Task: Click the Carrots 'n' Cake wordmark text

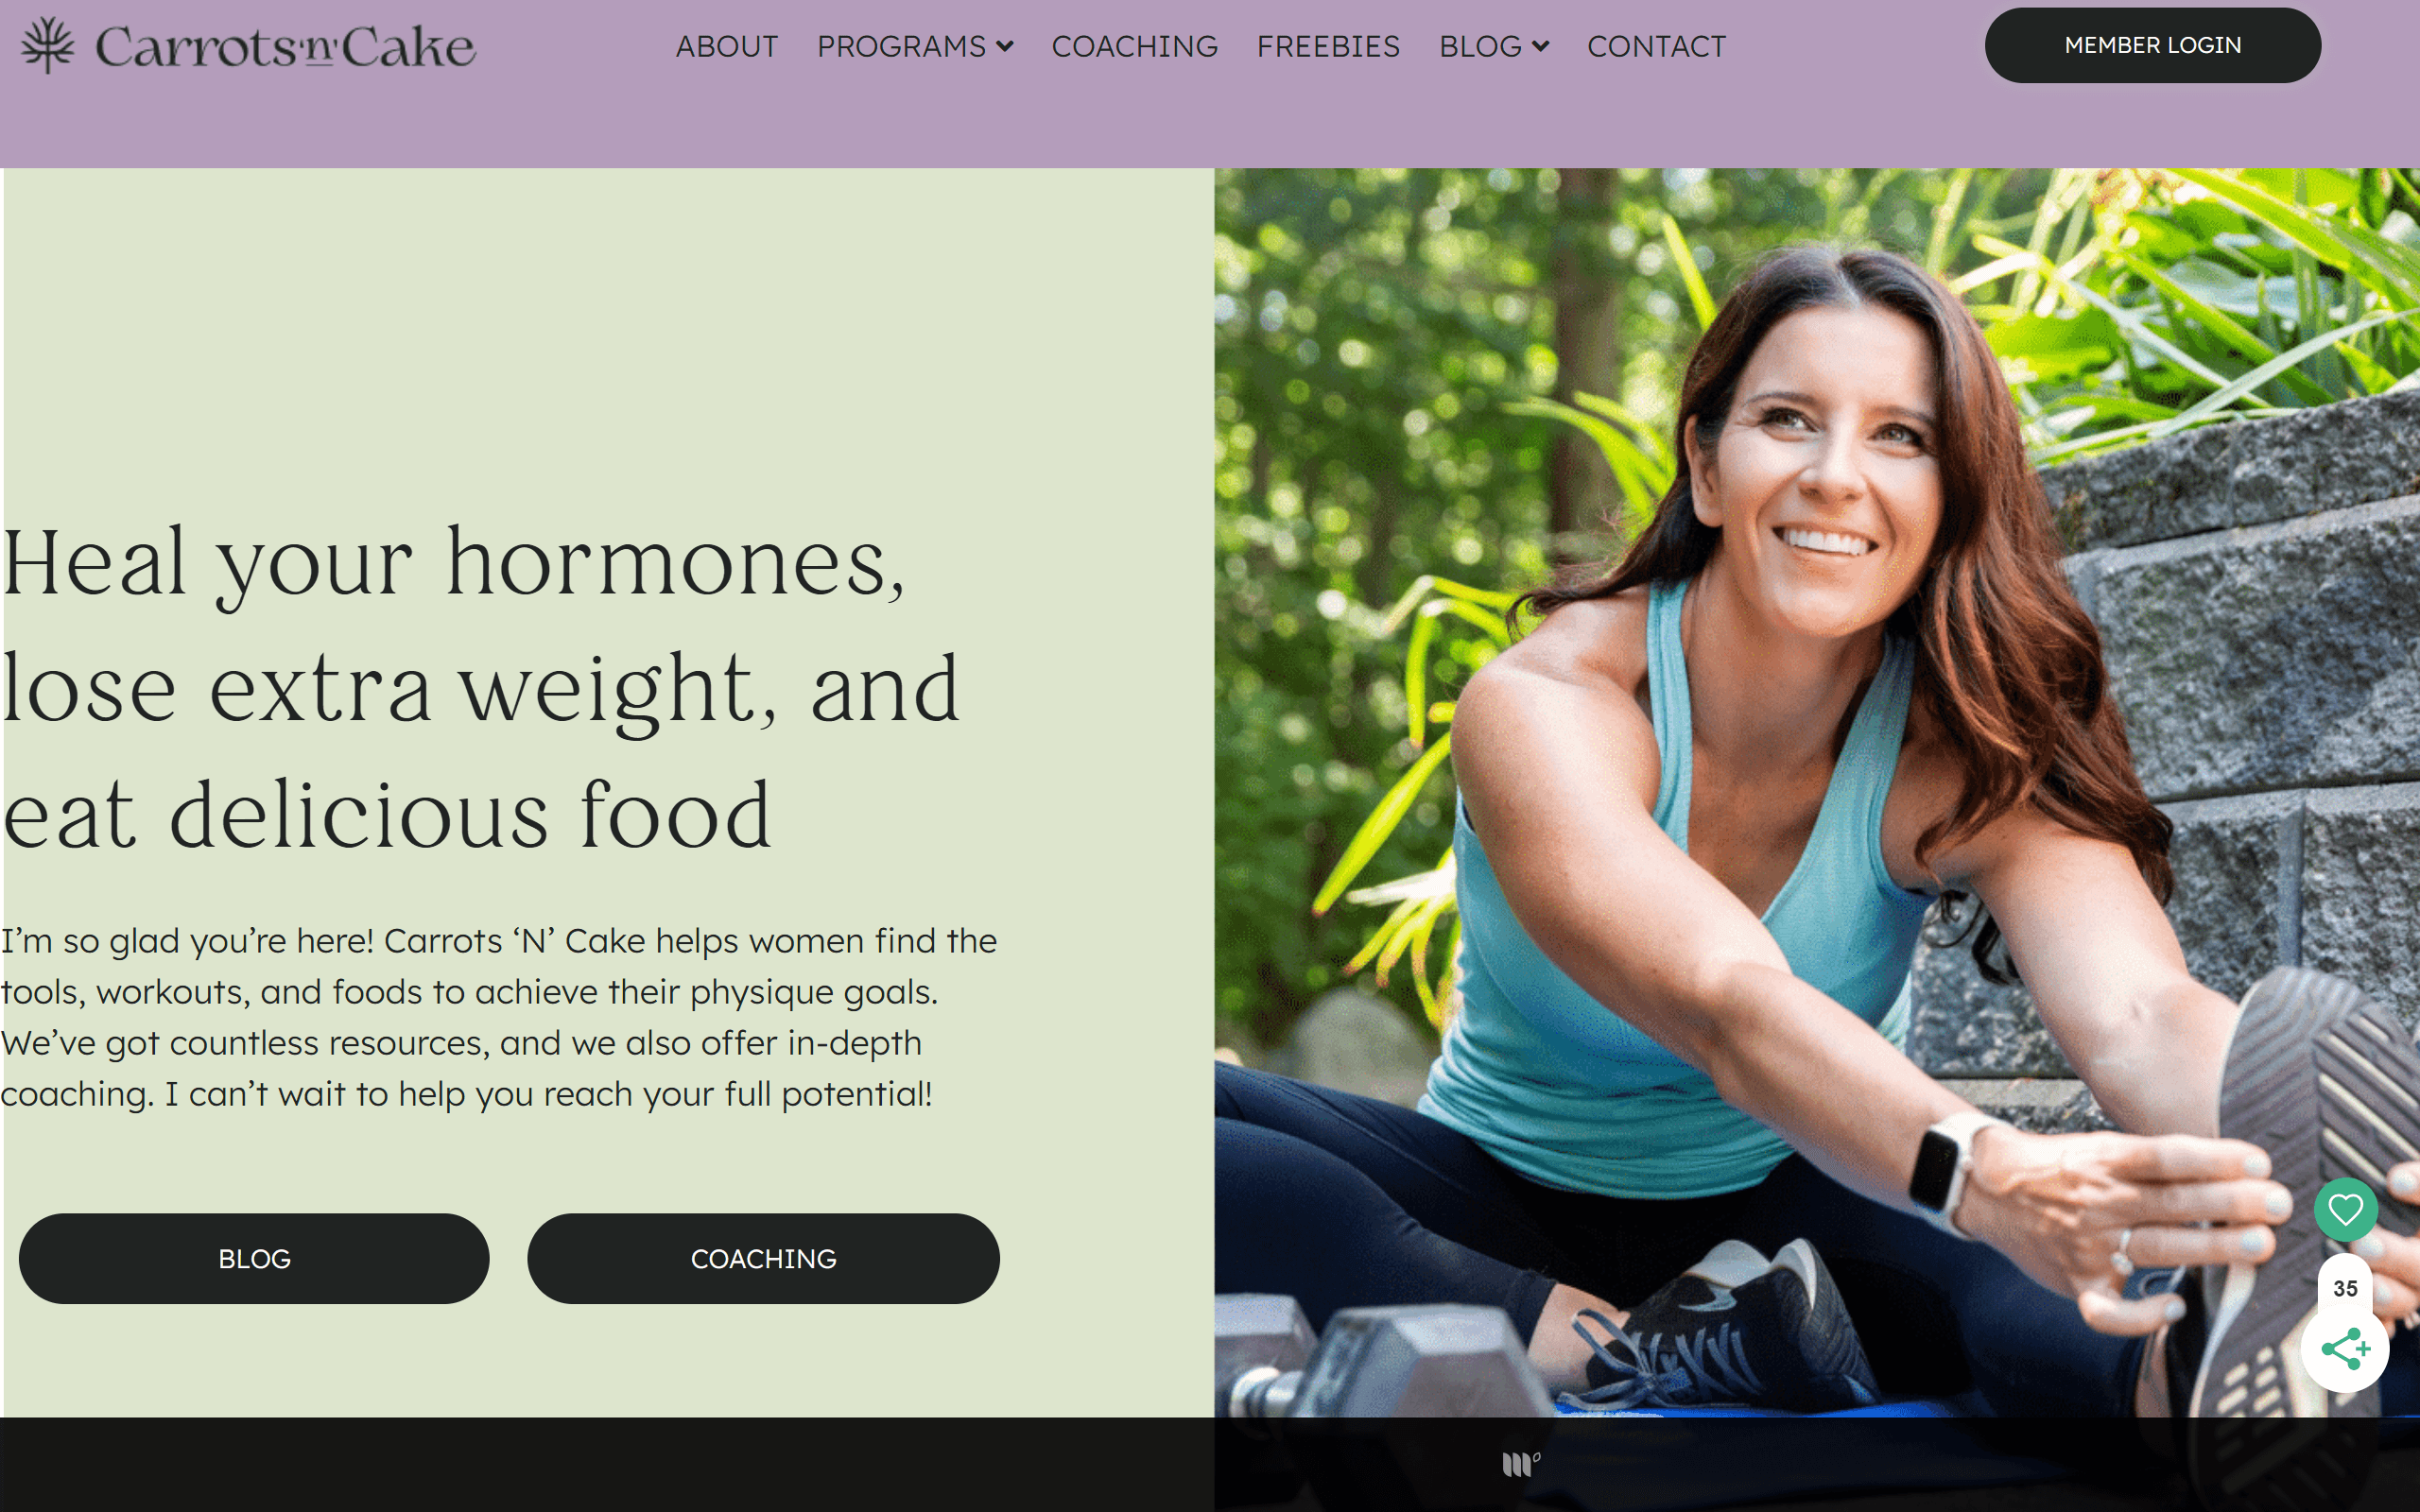Action: point(285,46)
